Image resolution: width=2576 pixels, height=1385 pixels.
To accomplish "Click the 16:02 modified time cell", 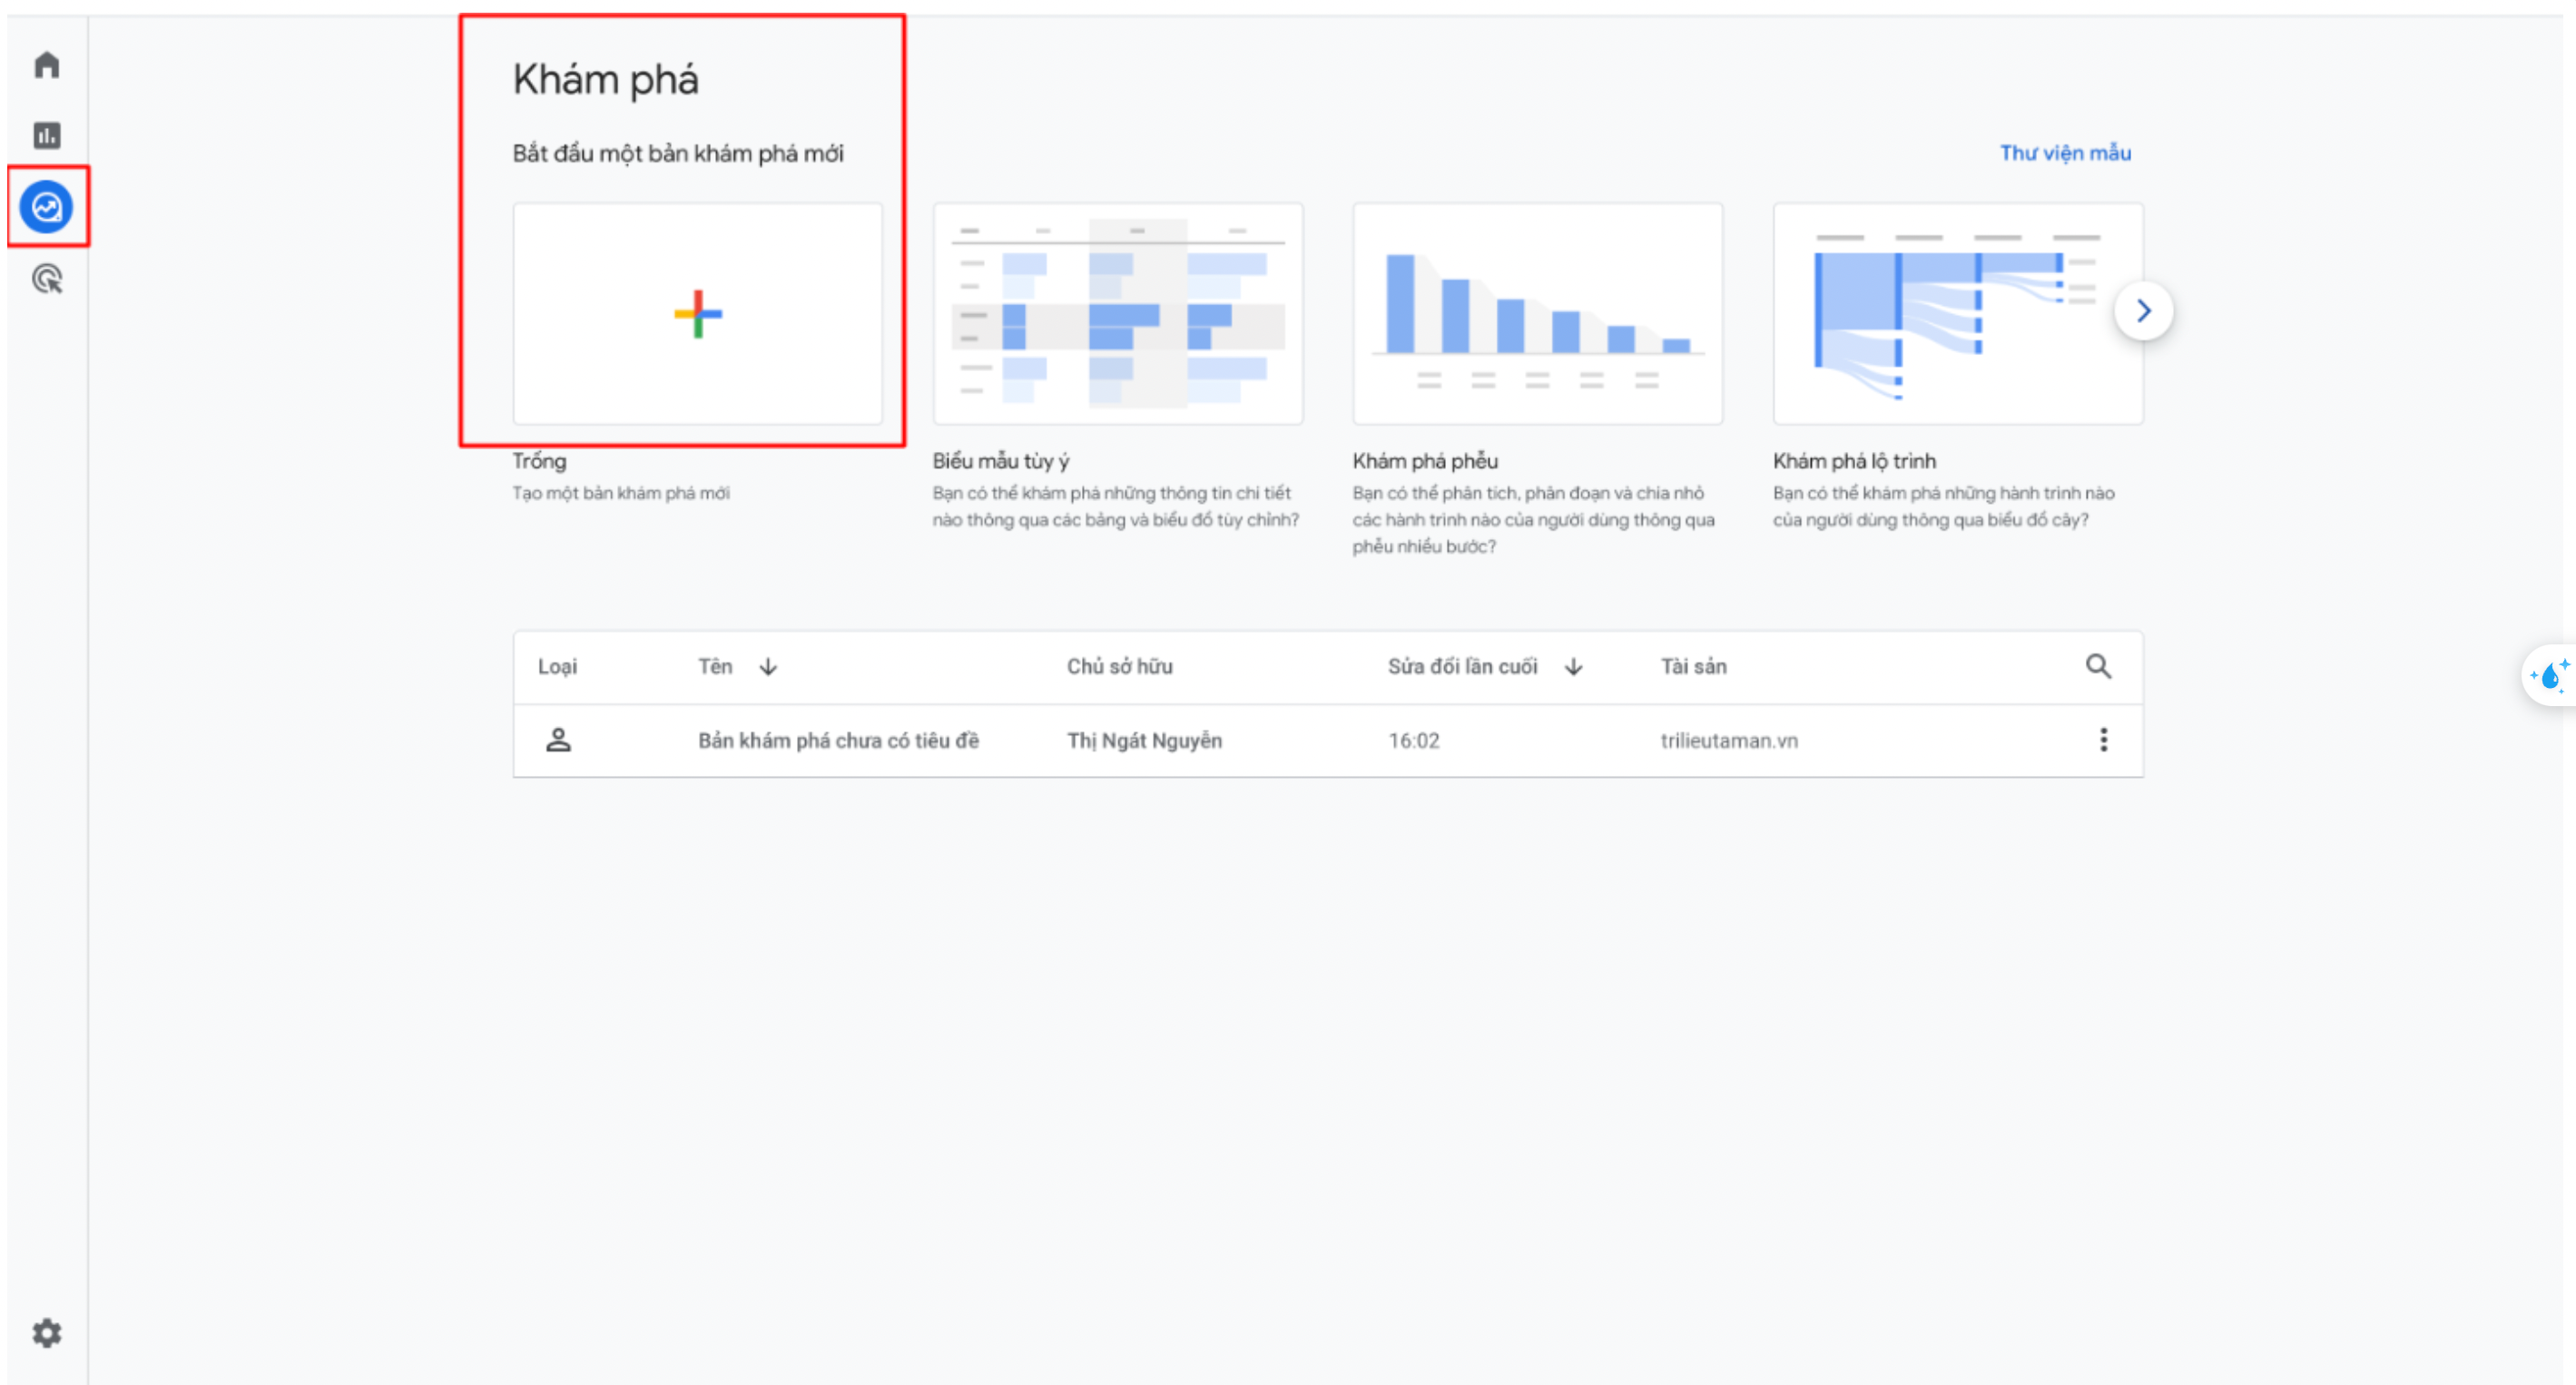I will pyautogui.click(x=1413, y=740).
